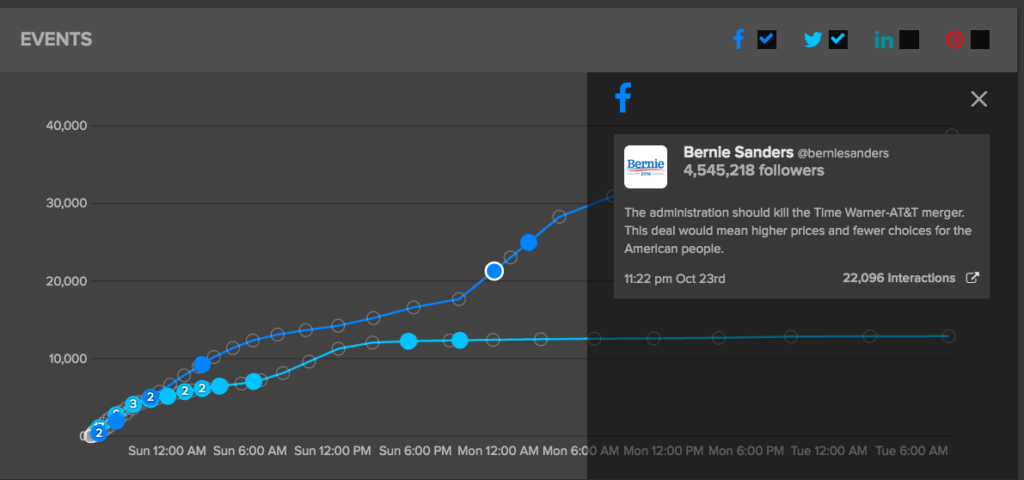Click the @berniesanders handle
1024x480 pixels.
pyautogui.click(x=843, y=153)
